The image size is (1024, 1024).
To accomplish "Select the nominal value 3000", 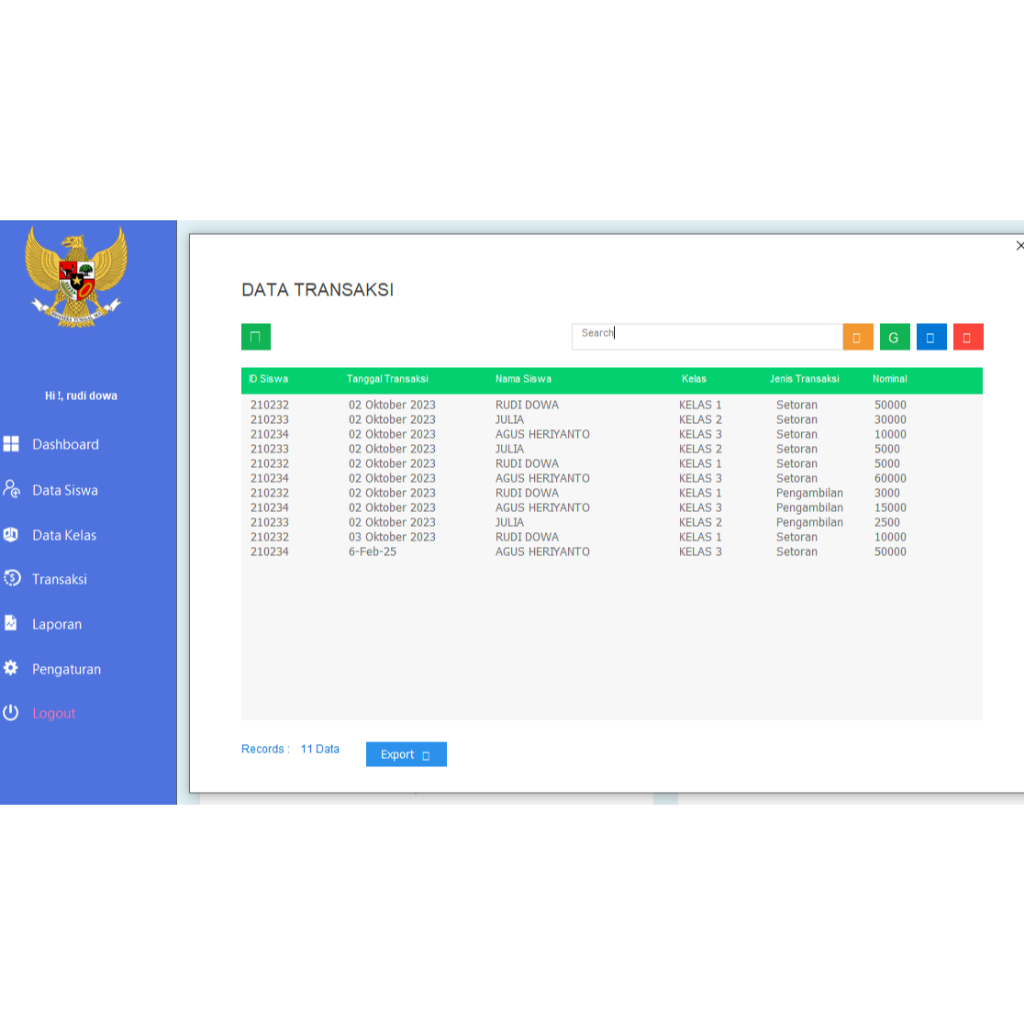I will pyautogui.click(x=887, y=493).
